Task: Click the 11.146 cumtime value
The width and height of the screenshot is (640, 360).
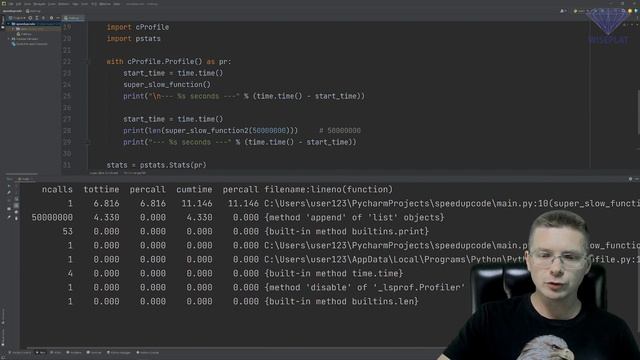Action: coord(194,203)
